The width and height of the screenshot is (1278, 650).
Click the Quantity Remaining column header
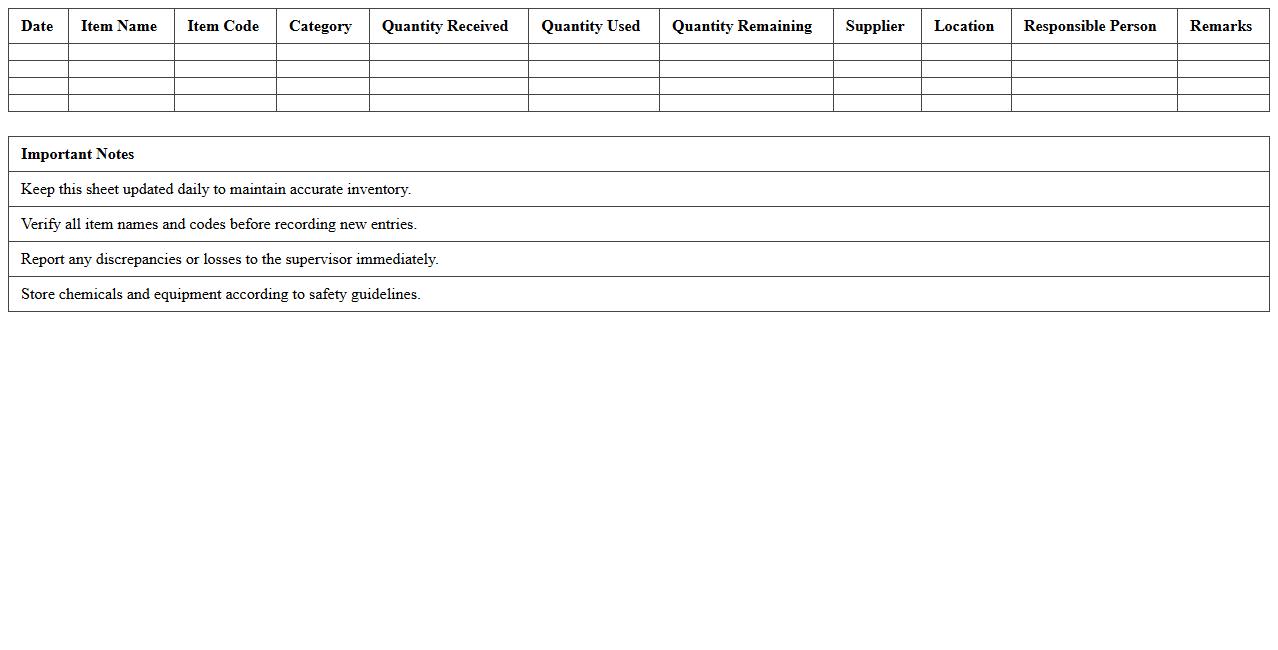click(742, 26)
